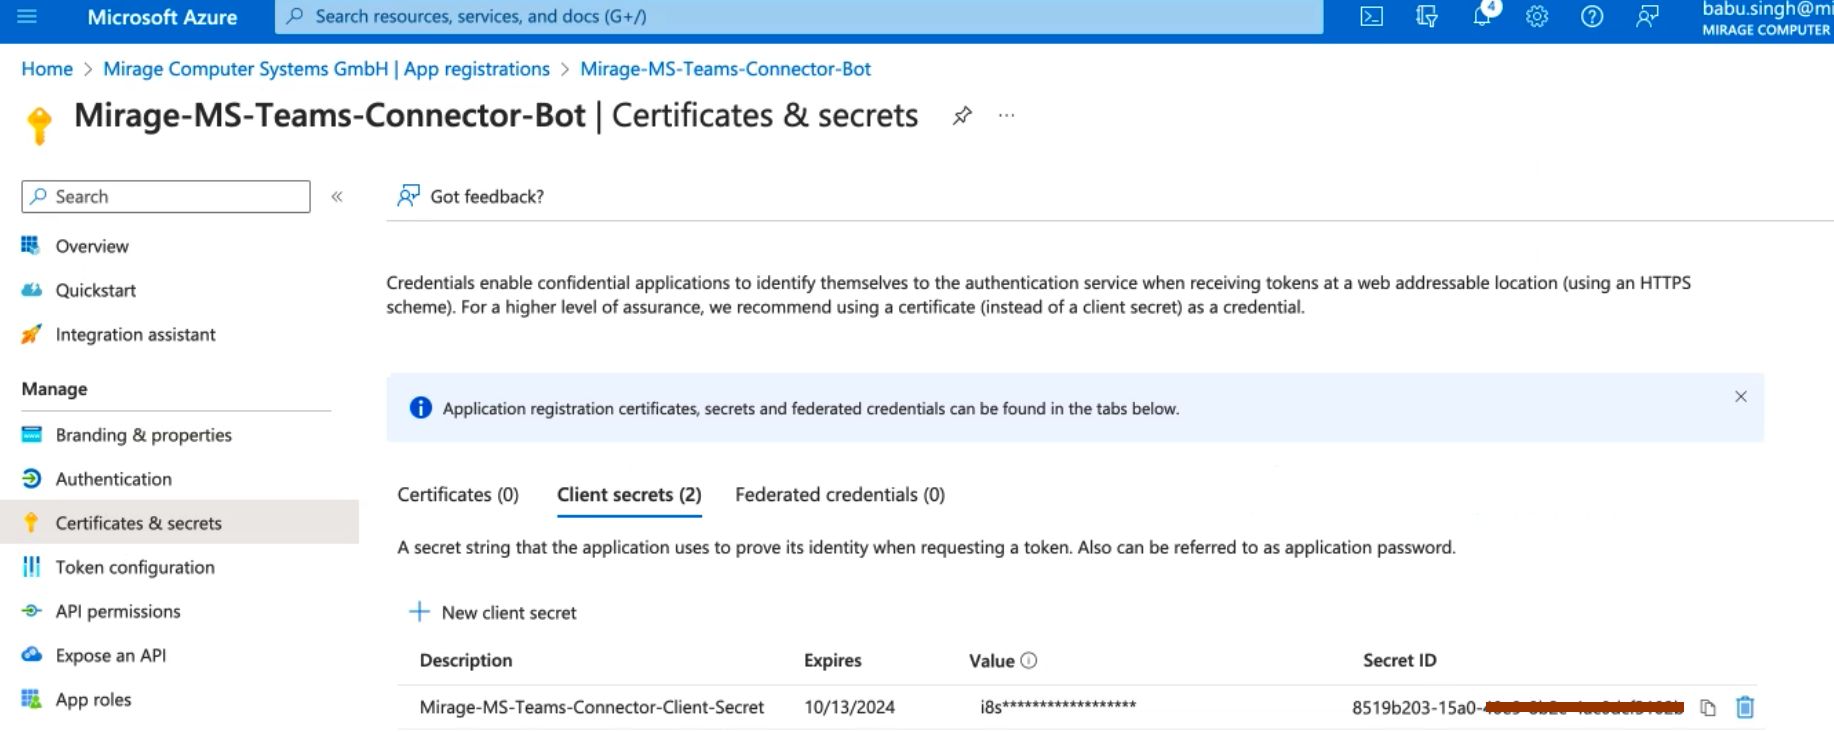Collapse the sidebar with the double chevron

[x=337, y=197]
